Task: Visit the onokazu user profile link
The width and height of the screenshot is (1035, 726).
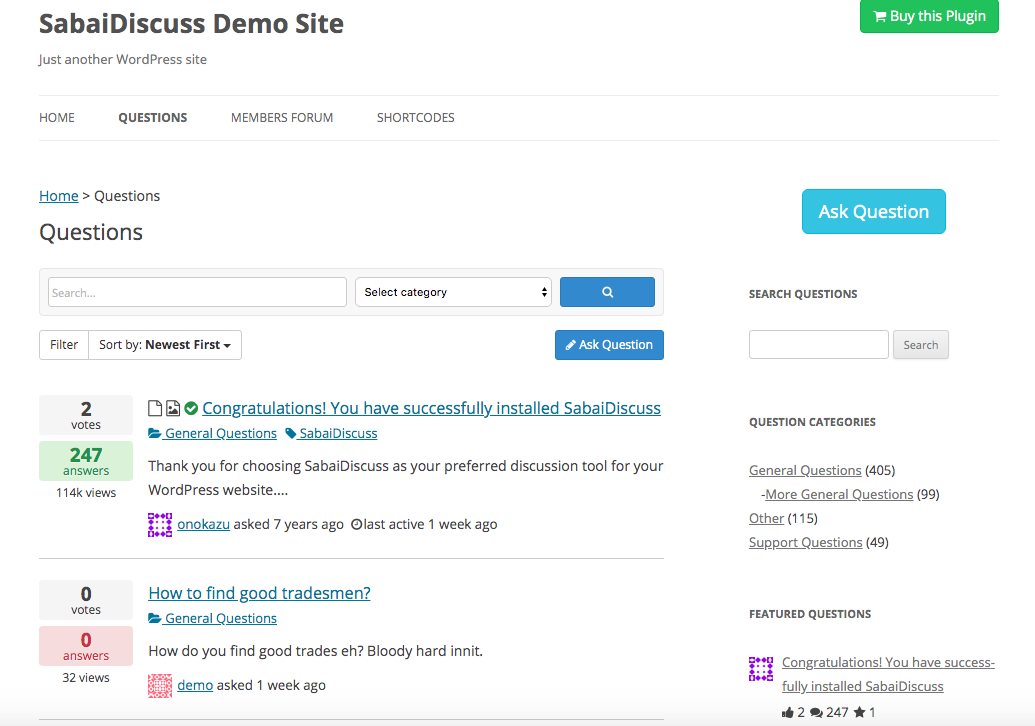Action: pyautogui.click(x=203, y=525)
